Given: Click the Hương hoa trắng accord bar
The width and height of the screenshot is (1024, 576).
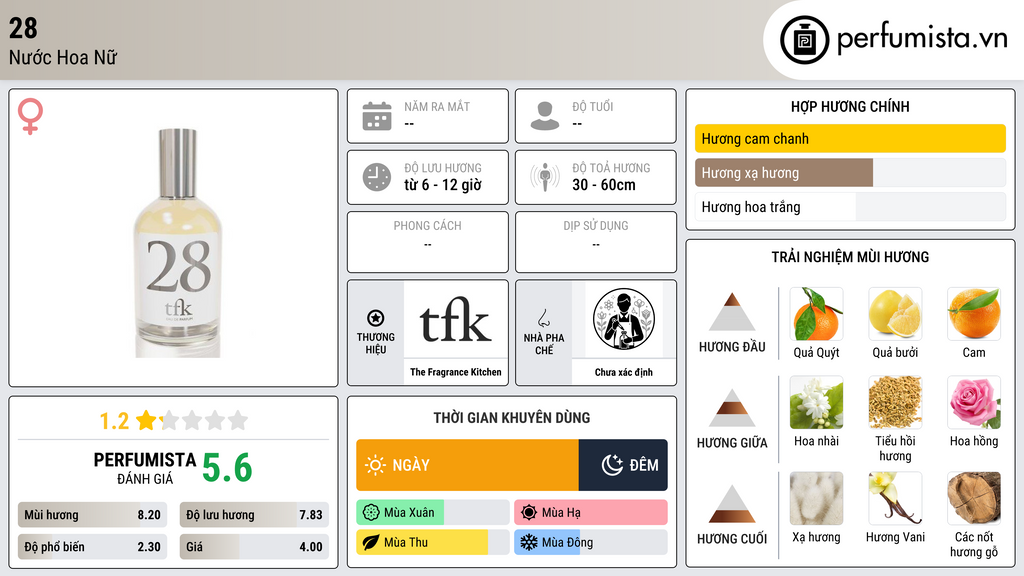Looking at the screenshot, I should 850,207.
